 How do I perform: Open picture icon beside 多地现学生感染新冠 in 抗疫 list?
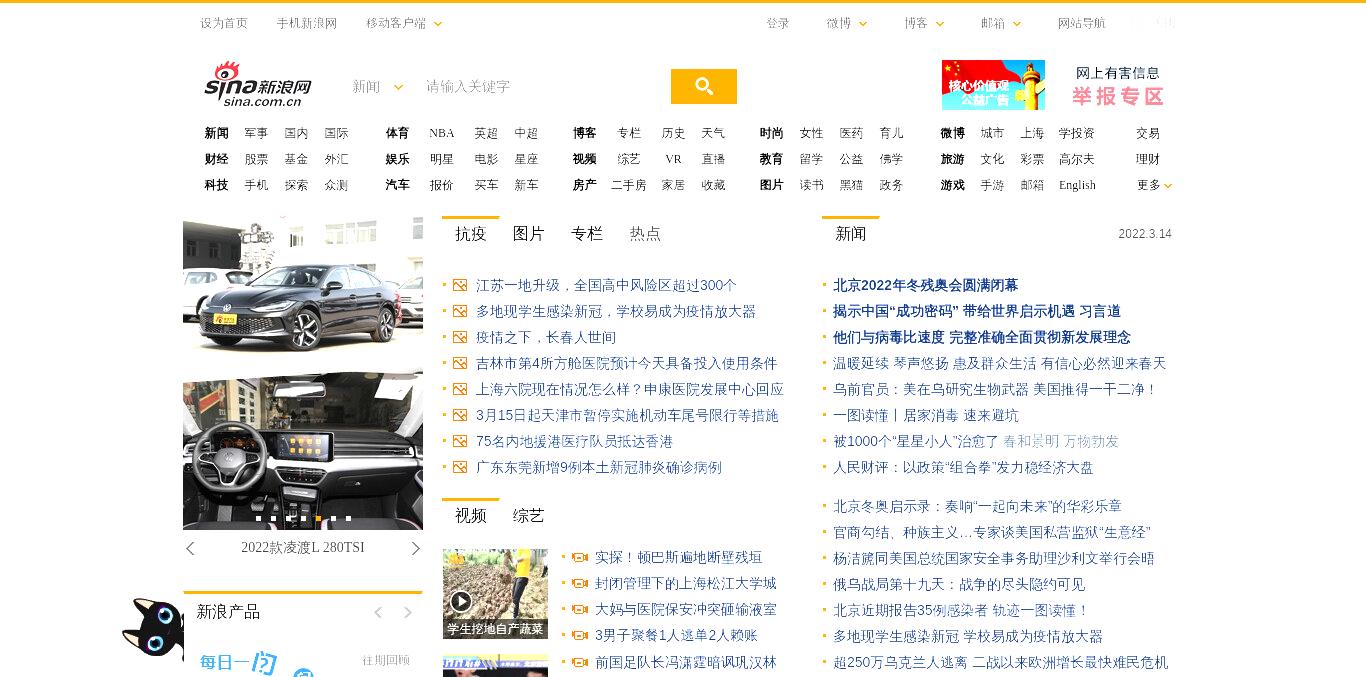[x=460, y=311]
